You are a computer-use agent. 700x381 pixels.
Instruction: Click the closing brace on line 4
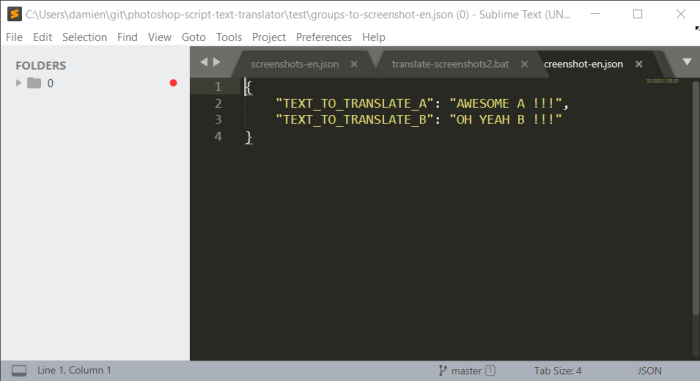pos(249,137)
